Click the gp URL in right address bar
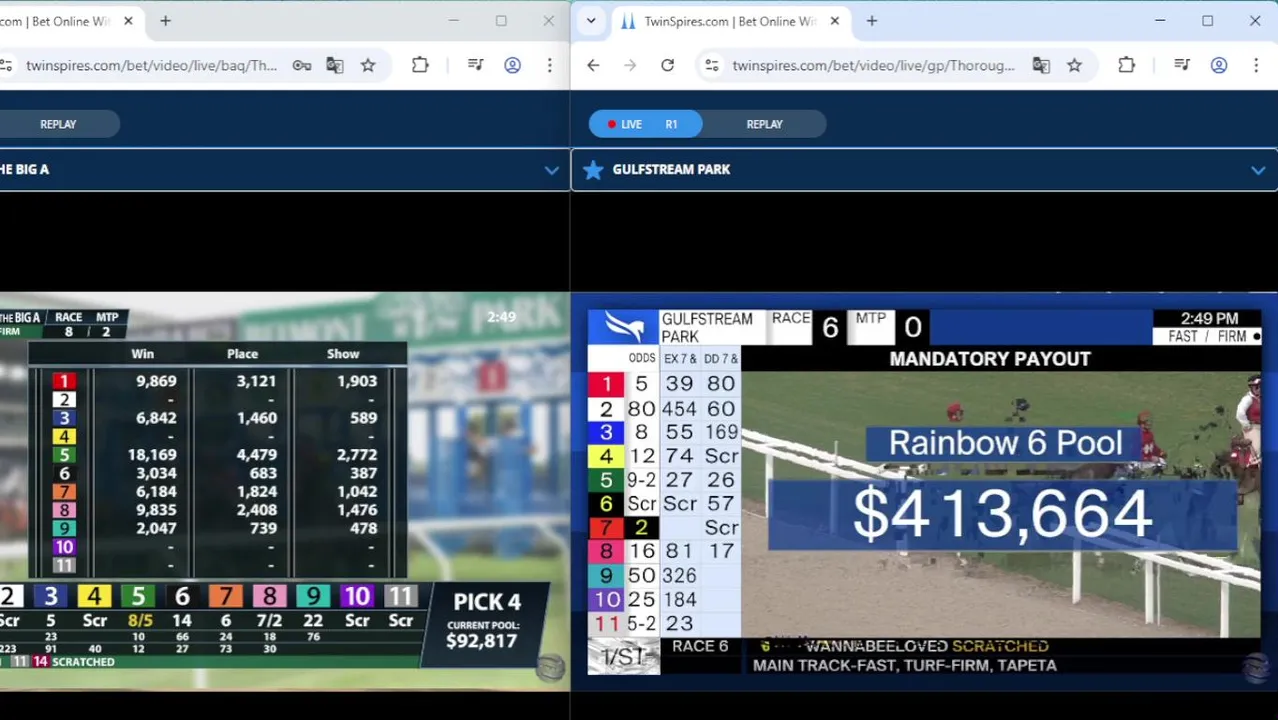The width and height of the screenshot is (1278, 720). [873, 65]
